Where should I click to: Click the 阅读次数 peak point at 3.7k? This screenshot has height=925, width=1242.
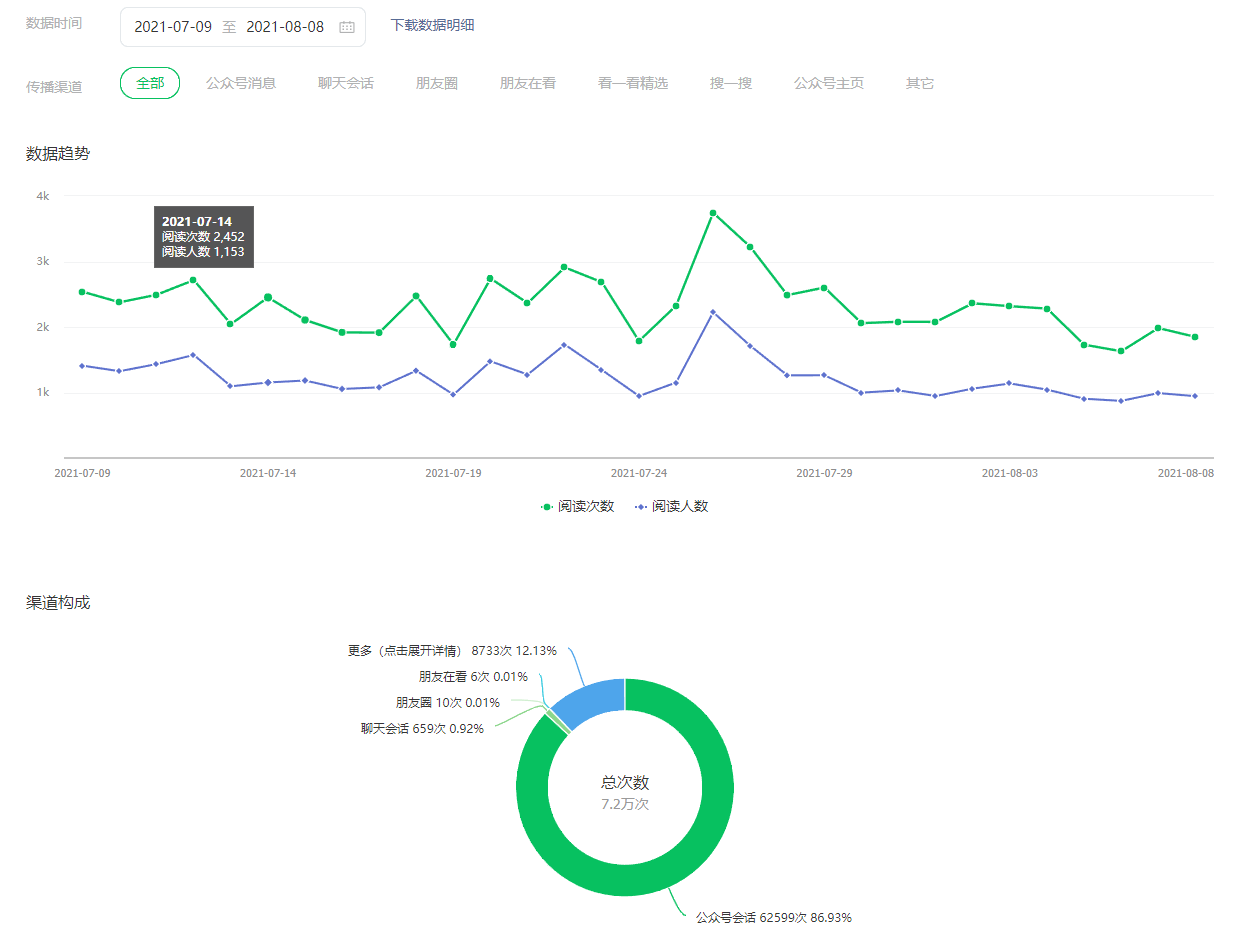point(713,213)
